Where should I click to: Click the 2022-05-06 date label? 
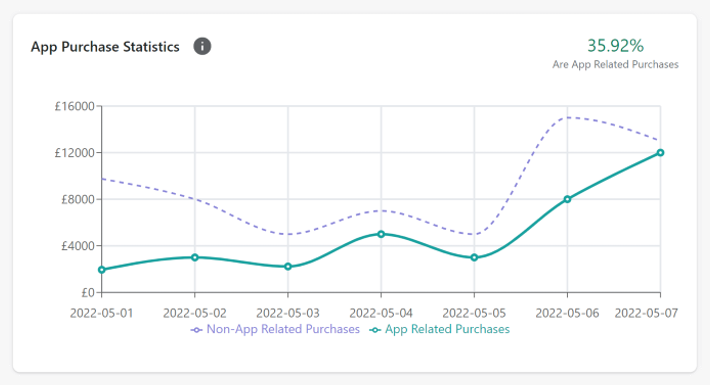coord(567,313)
